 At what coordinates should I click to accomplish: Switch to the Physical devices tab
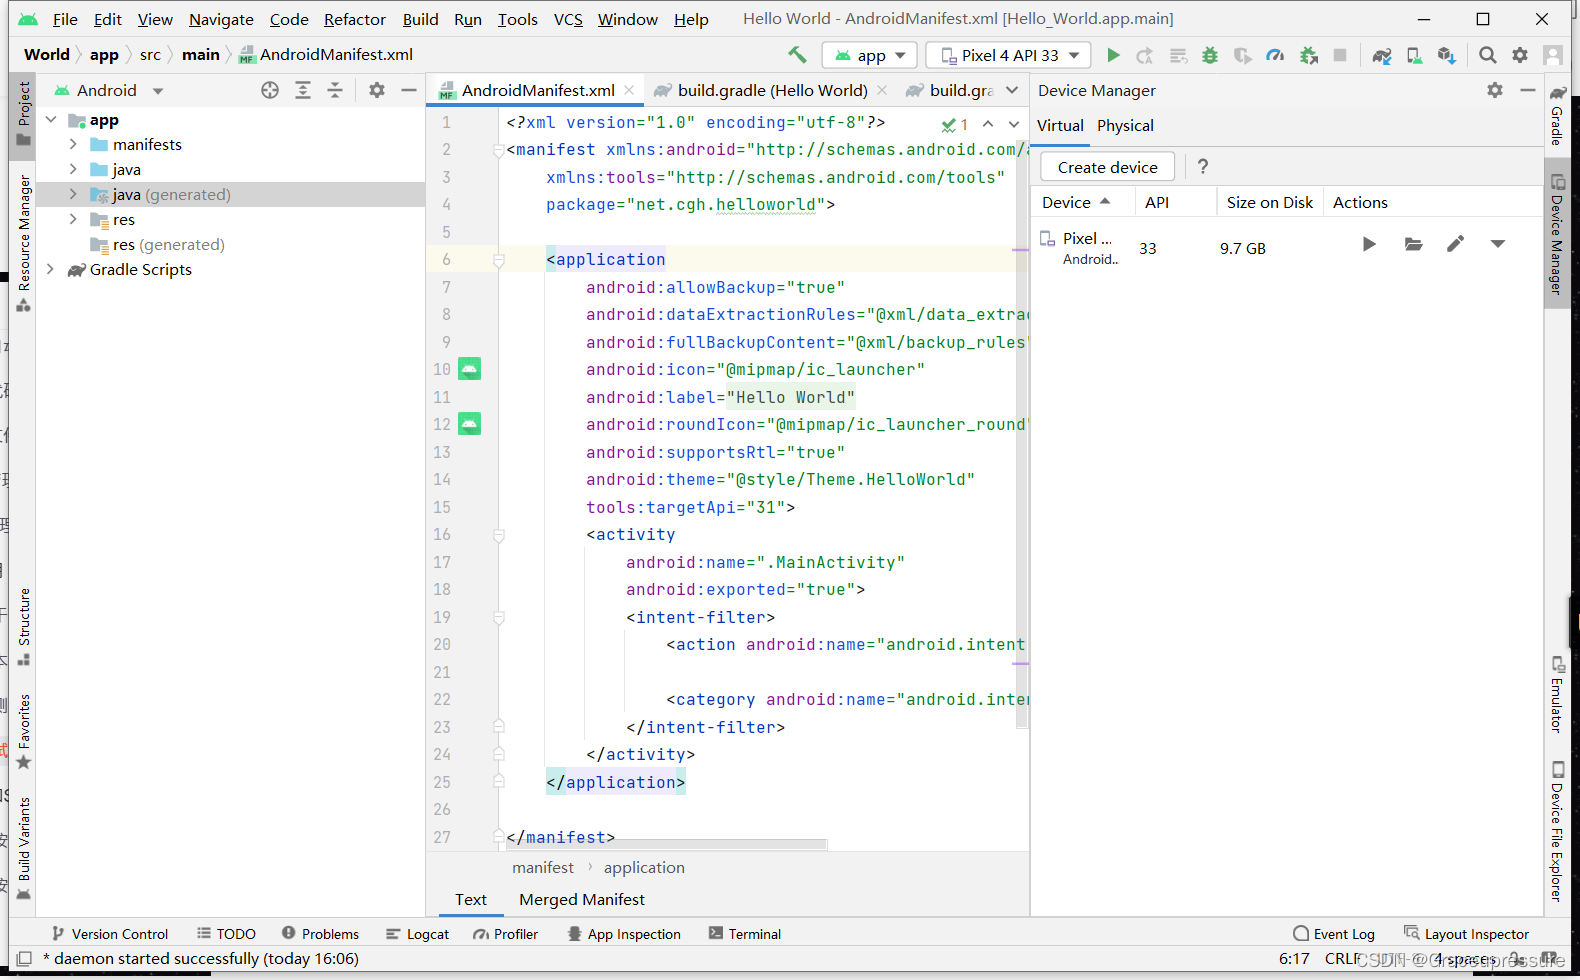[1125, 125]
